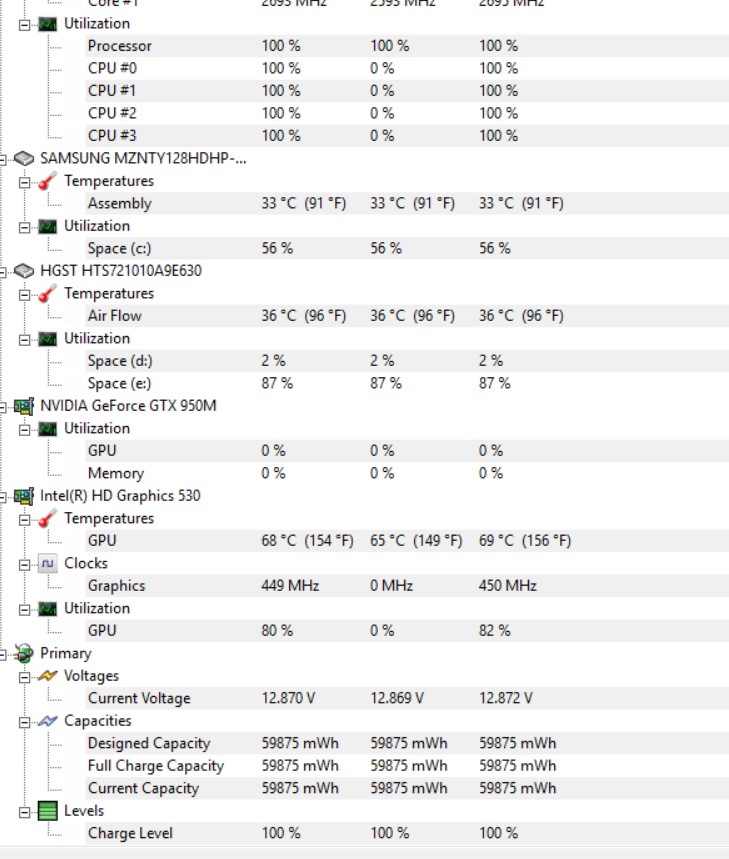Screen dimensions: 729x859
Task: Click the green Levels icon
Action: (47, 811)
